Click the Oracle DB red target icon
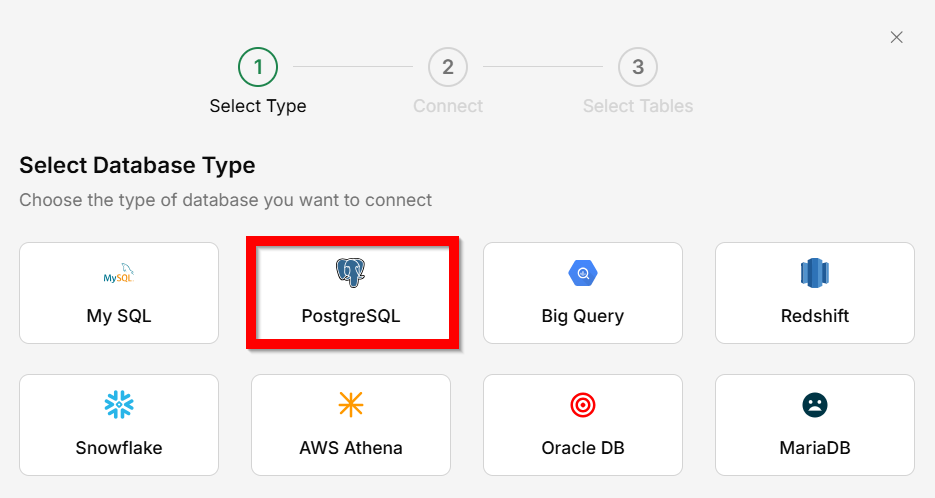This screenshot has width=935, height=498. 583,404
